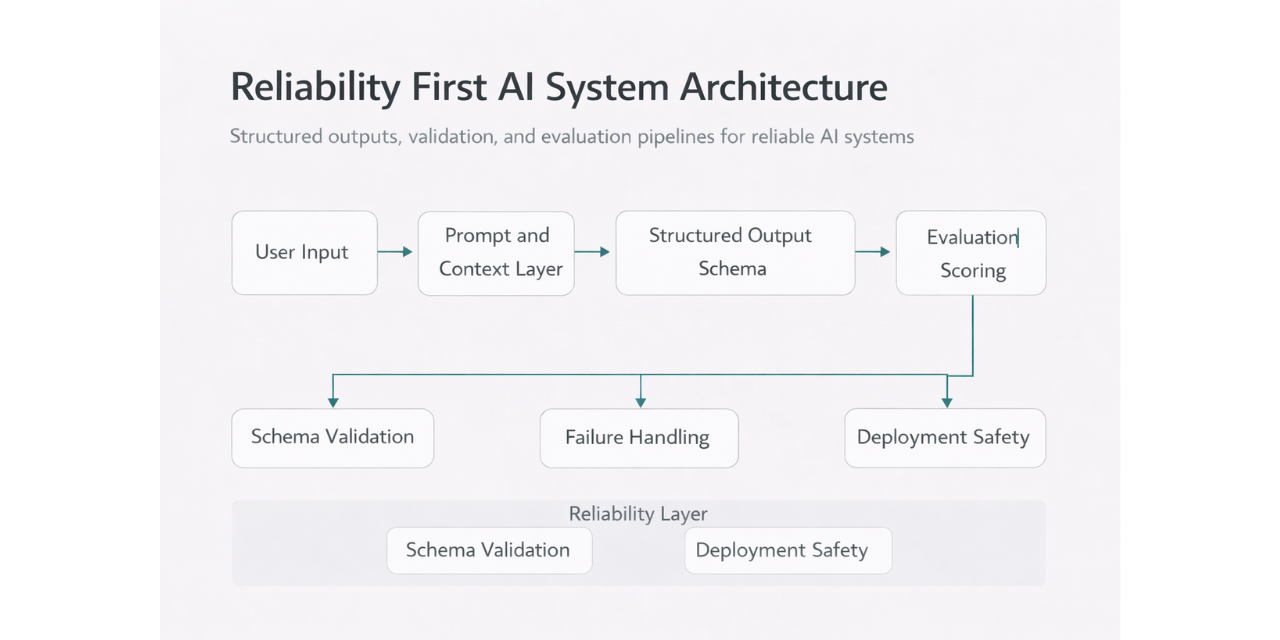Select the Deployment Safety box in the middle row
The image size is (1280, 640).
click(x=943, y=437)
